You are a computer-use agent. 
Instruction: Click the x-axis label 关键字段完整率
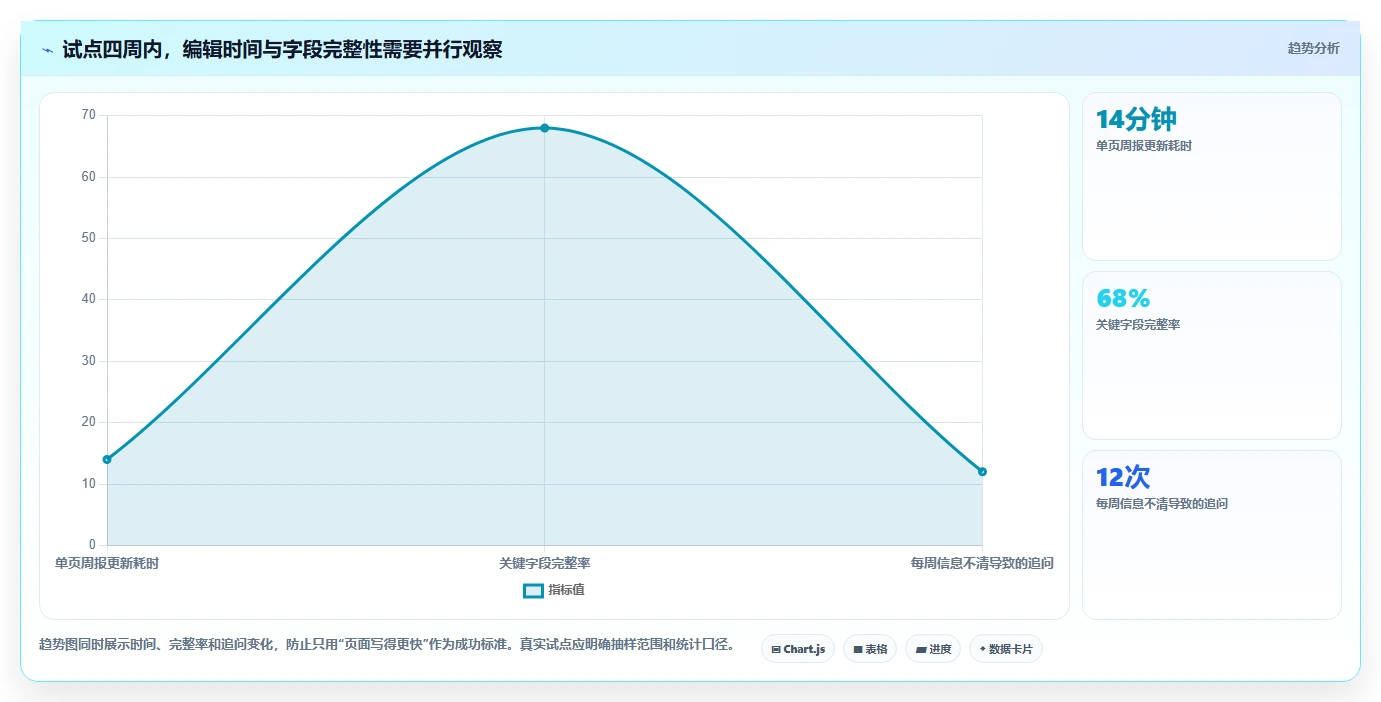pyautogui.click(x=545, y=564)
